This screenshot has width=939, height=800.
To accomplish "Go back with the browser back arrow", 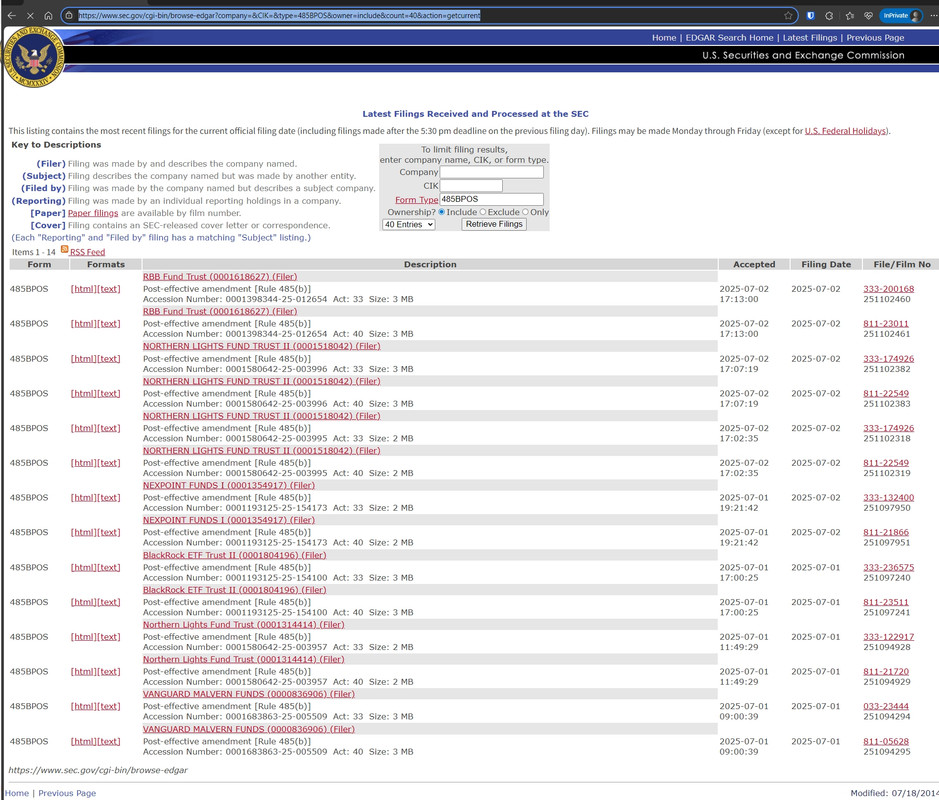I will tap(11, 16).
